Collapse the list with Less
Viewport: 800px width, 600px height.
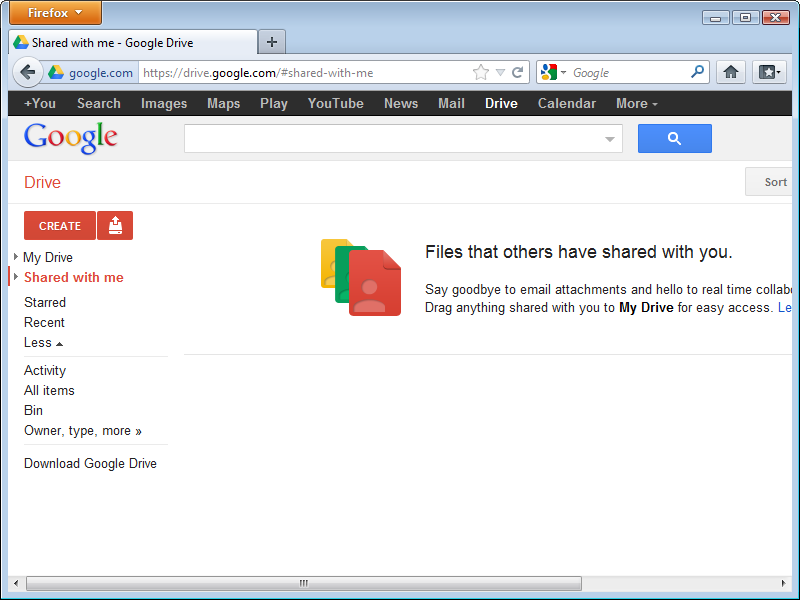[43, 342]
